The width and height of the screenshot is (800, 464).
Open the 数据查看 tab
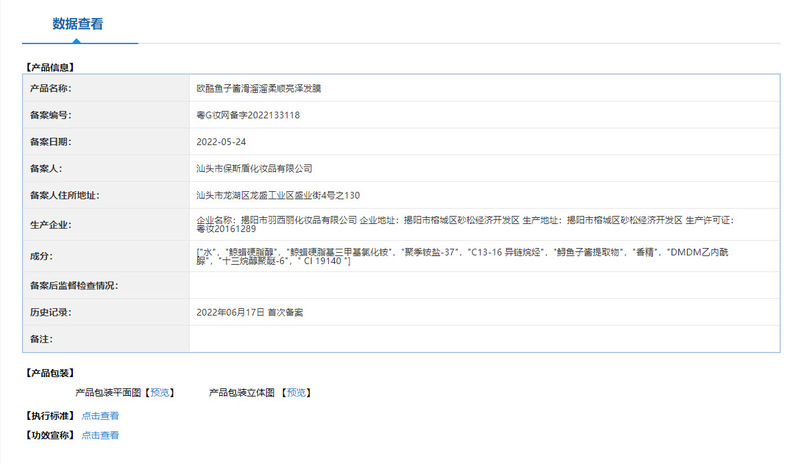(x=78, y=24)
